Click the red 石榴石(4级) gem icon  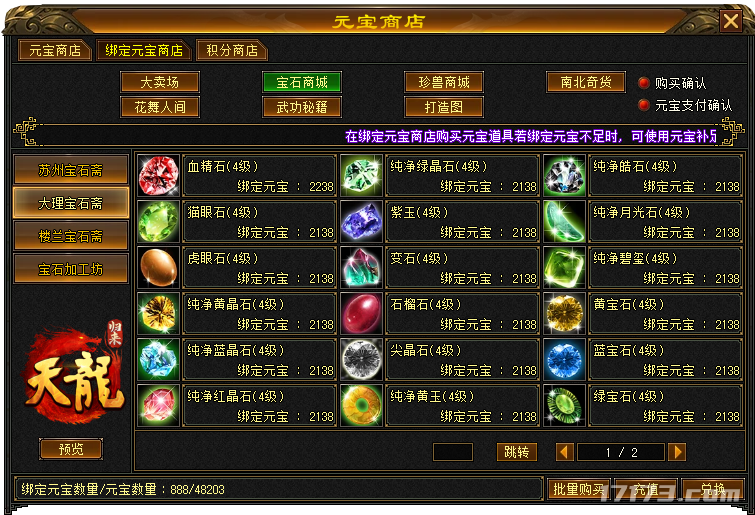click(362, 313)
